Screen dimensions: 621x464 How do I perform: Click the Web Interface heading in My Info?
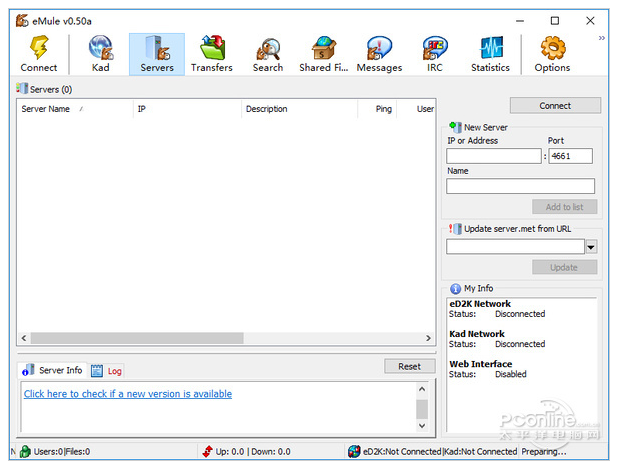pyautogui.click(x=480, y=364)
